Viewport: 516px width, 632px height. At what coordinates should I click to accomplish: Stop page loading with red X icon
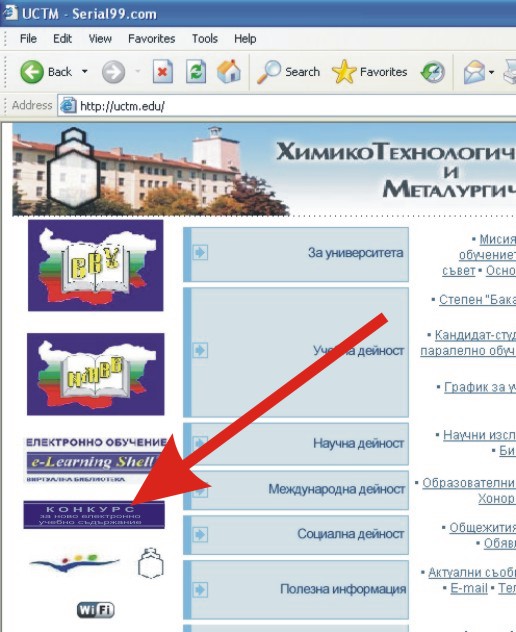(x=162, y=72)
